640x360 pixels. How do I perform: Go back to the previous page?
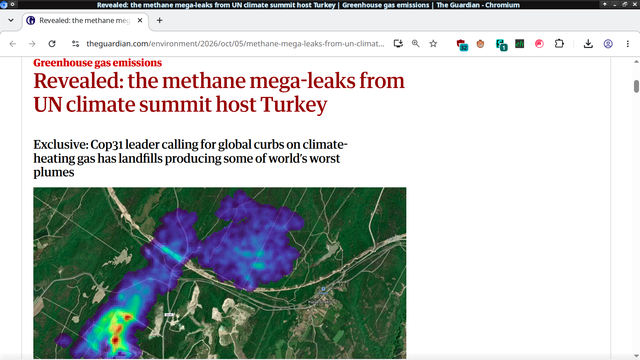tap(13, 44)
